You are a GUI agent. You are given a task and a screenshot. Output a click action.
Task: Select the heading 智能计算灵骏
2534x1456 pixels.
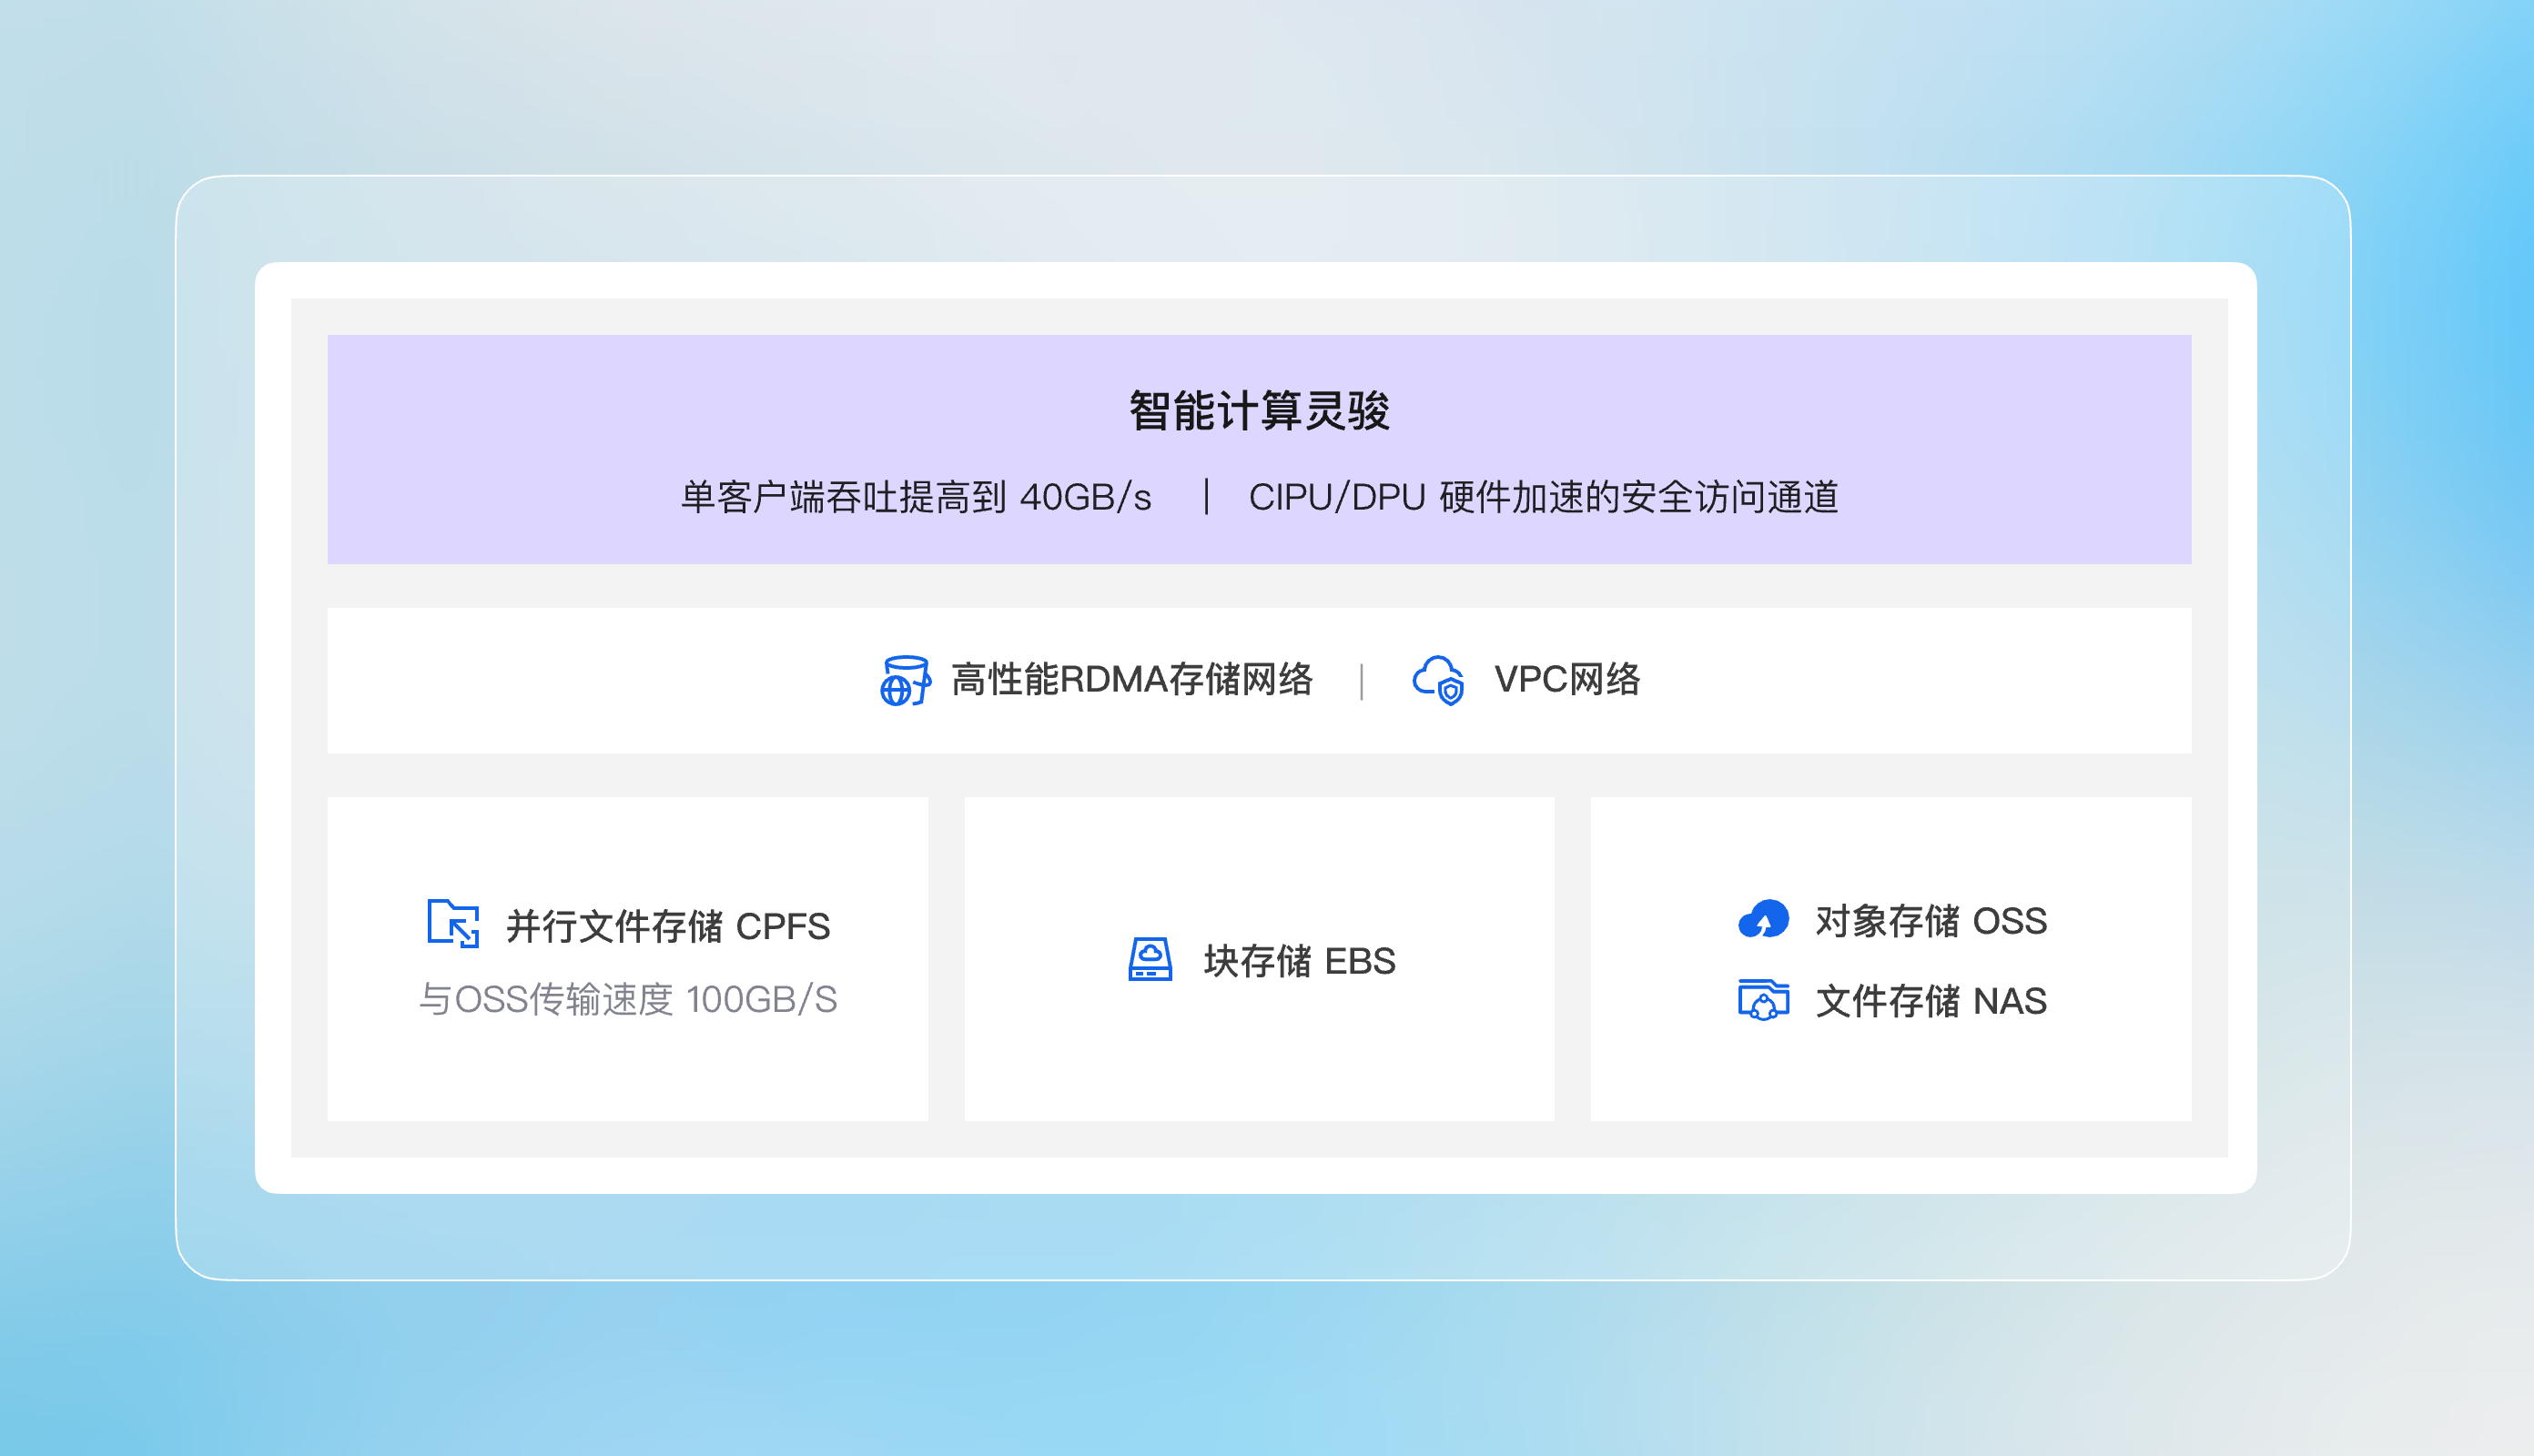coord(1259,411)
